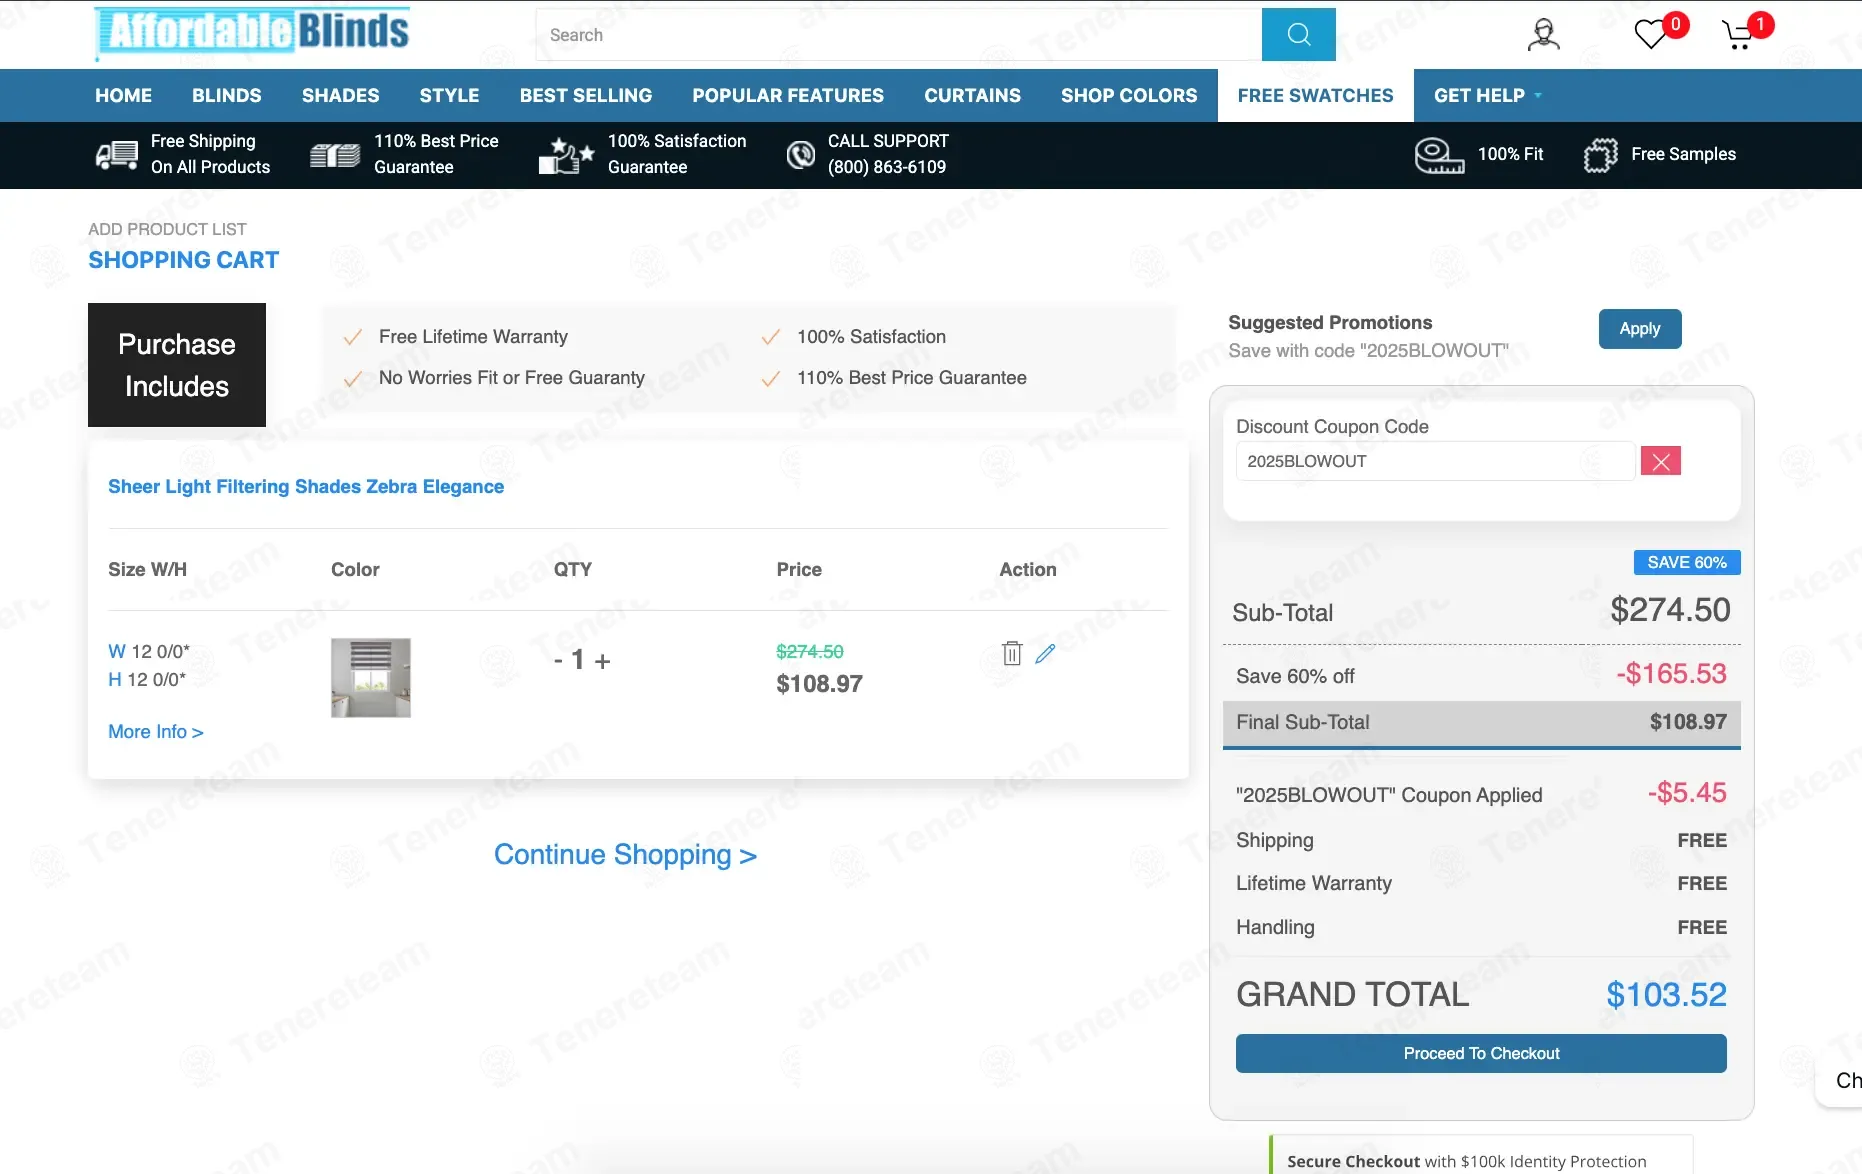1862x1174 pixels.
Task: Click the Grand Total $103.52 amount
Action: coord(1666,995)
